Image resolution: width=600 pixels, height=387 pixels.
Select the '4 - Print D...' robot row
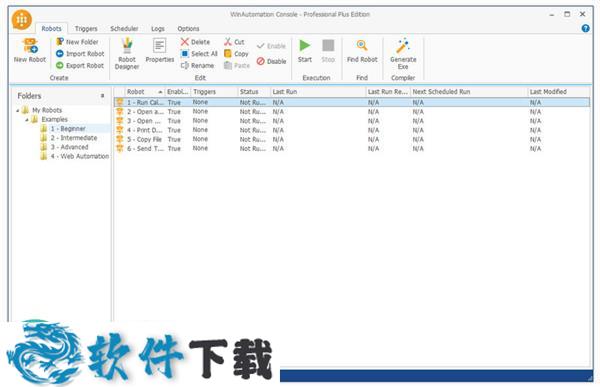[352, 130]
